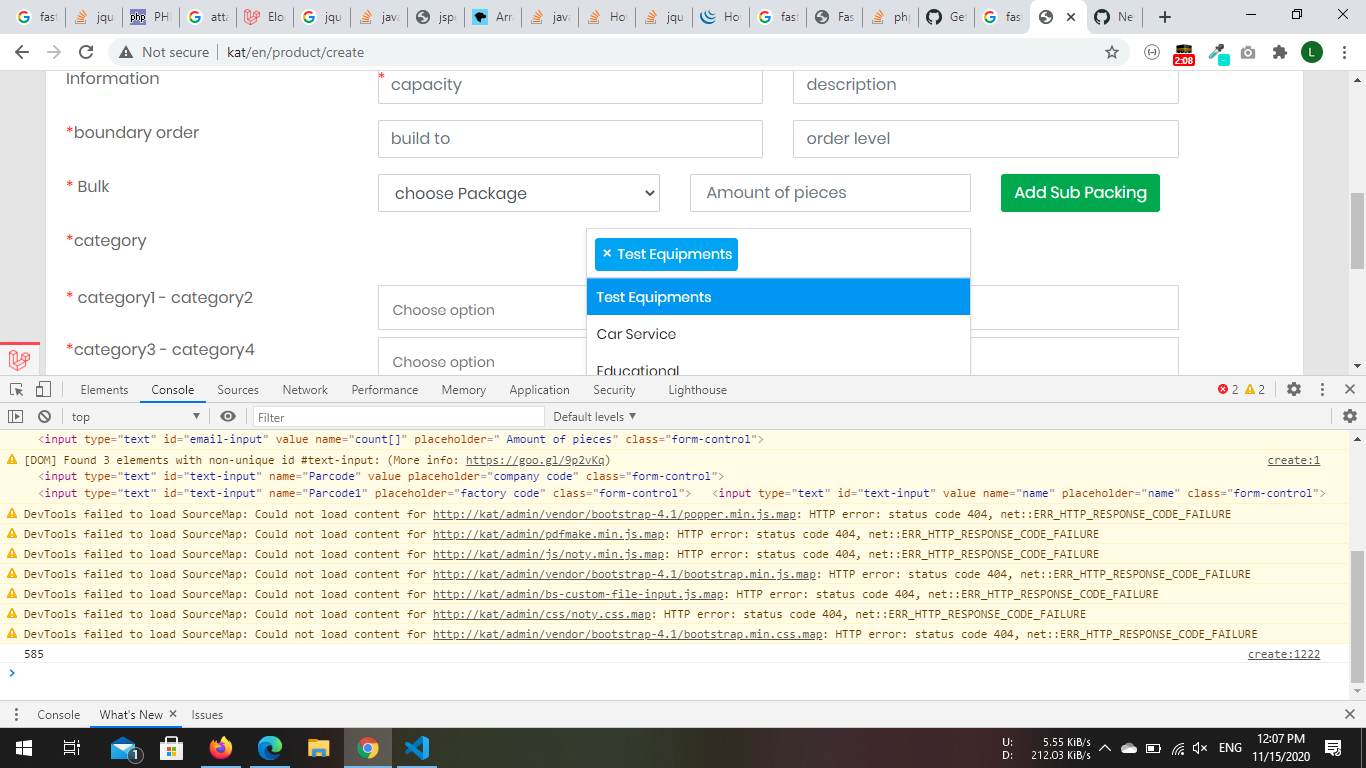Click the live expression eye icon
The width and height of the screenshot is (1366, 768).
(228, 417)
